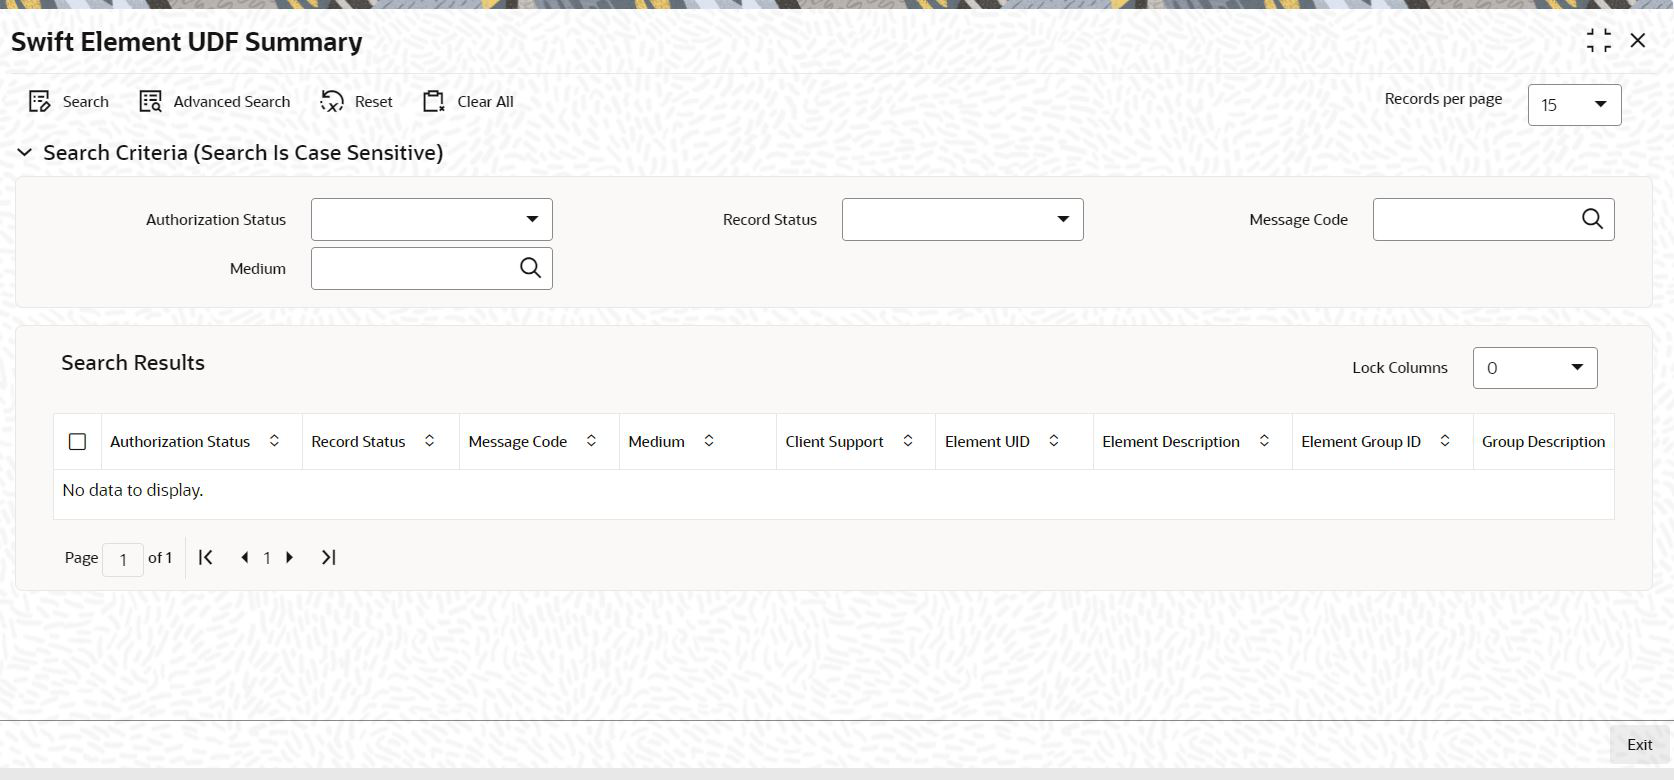Open Authorization Status dropdown
The height and width of the screenshot is (780, 1674).
pyautogui.click(x=431, y=219)
